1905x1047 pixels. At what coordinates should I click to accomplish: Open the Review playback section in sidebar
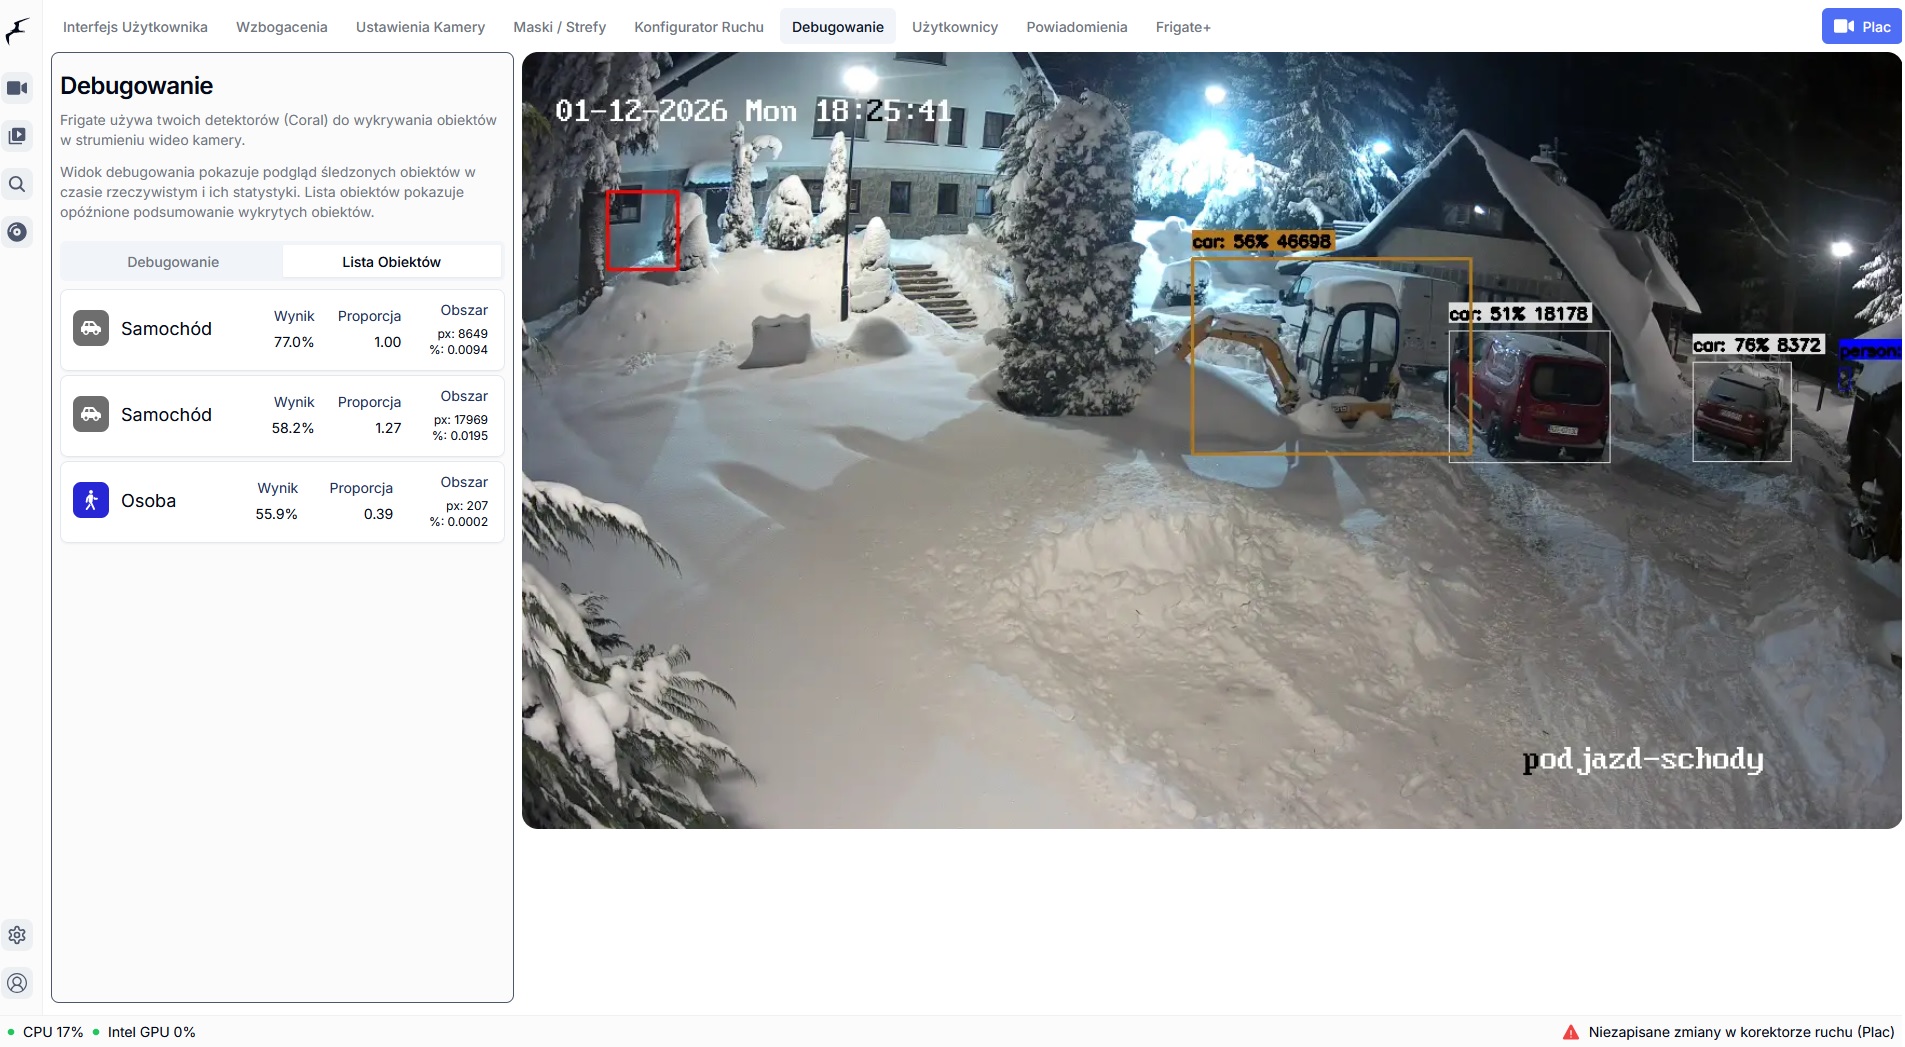click(17, 136)
